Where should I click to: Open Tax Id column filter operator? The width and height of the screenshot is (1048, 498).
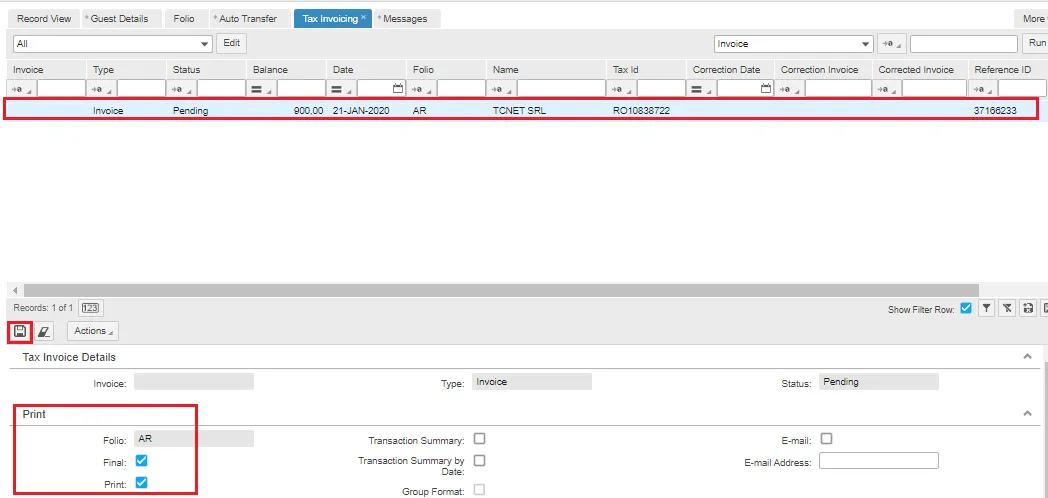[x=622, y=88]
